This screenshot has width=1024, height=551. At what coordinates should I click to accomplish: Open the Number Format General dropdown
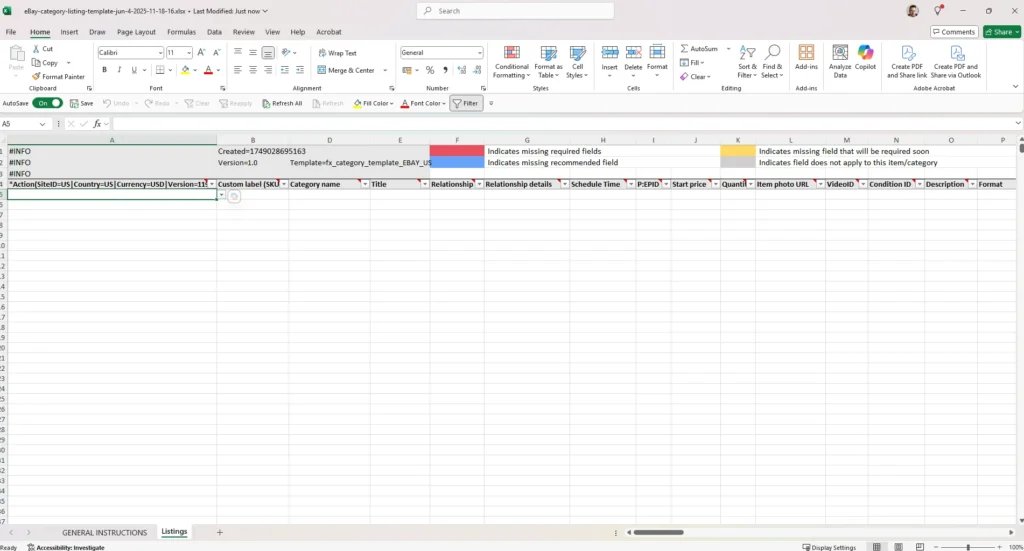pyautogui.click(x=479, y=52)
